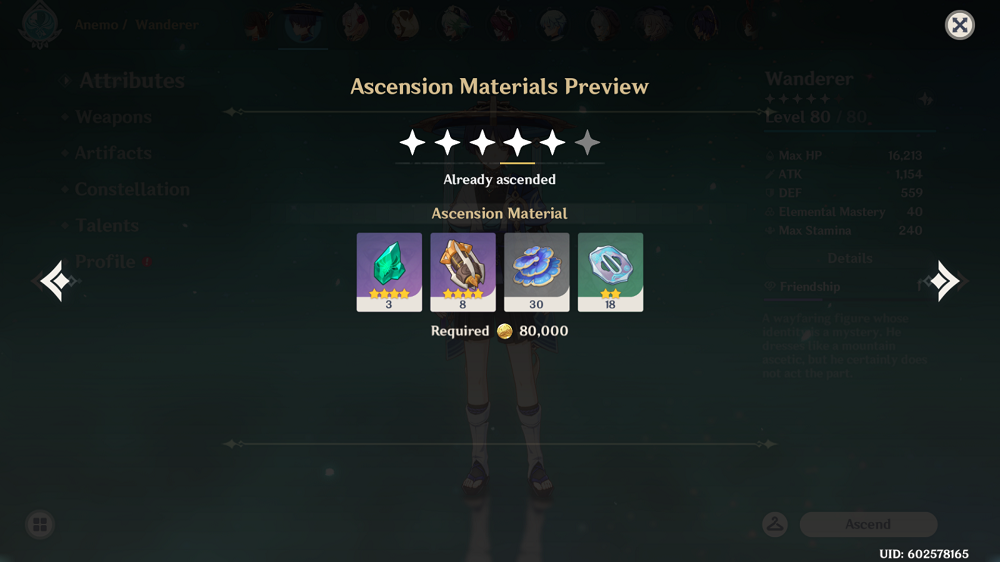
Task: Select the fifth ascension star
Action: point(552,142)
